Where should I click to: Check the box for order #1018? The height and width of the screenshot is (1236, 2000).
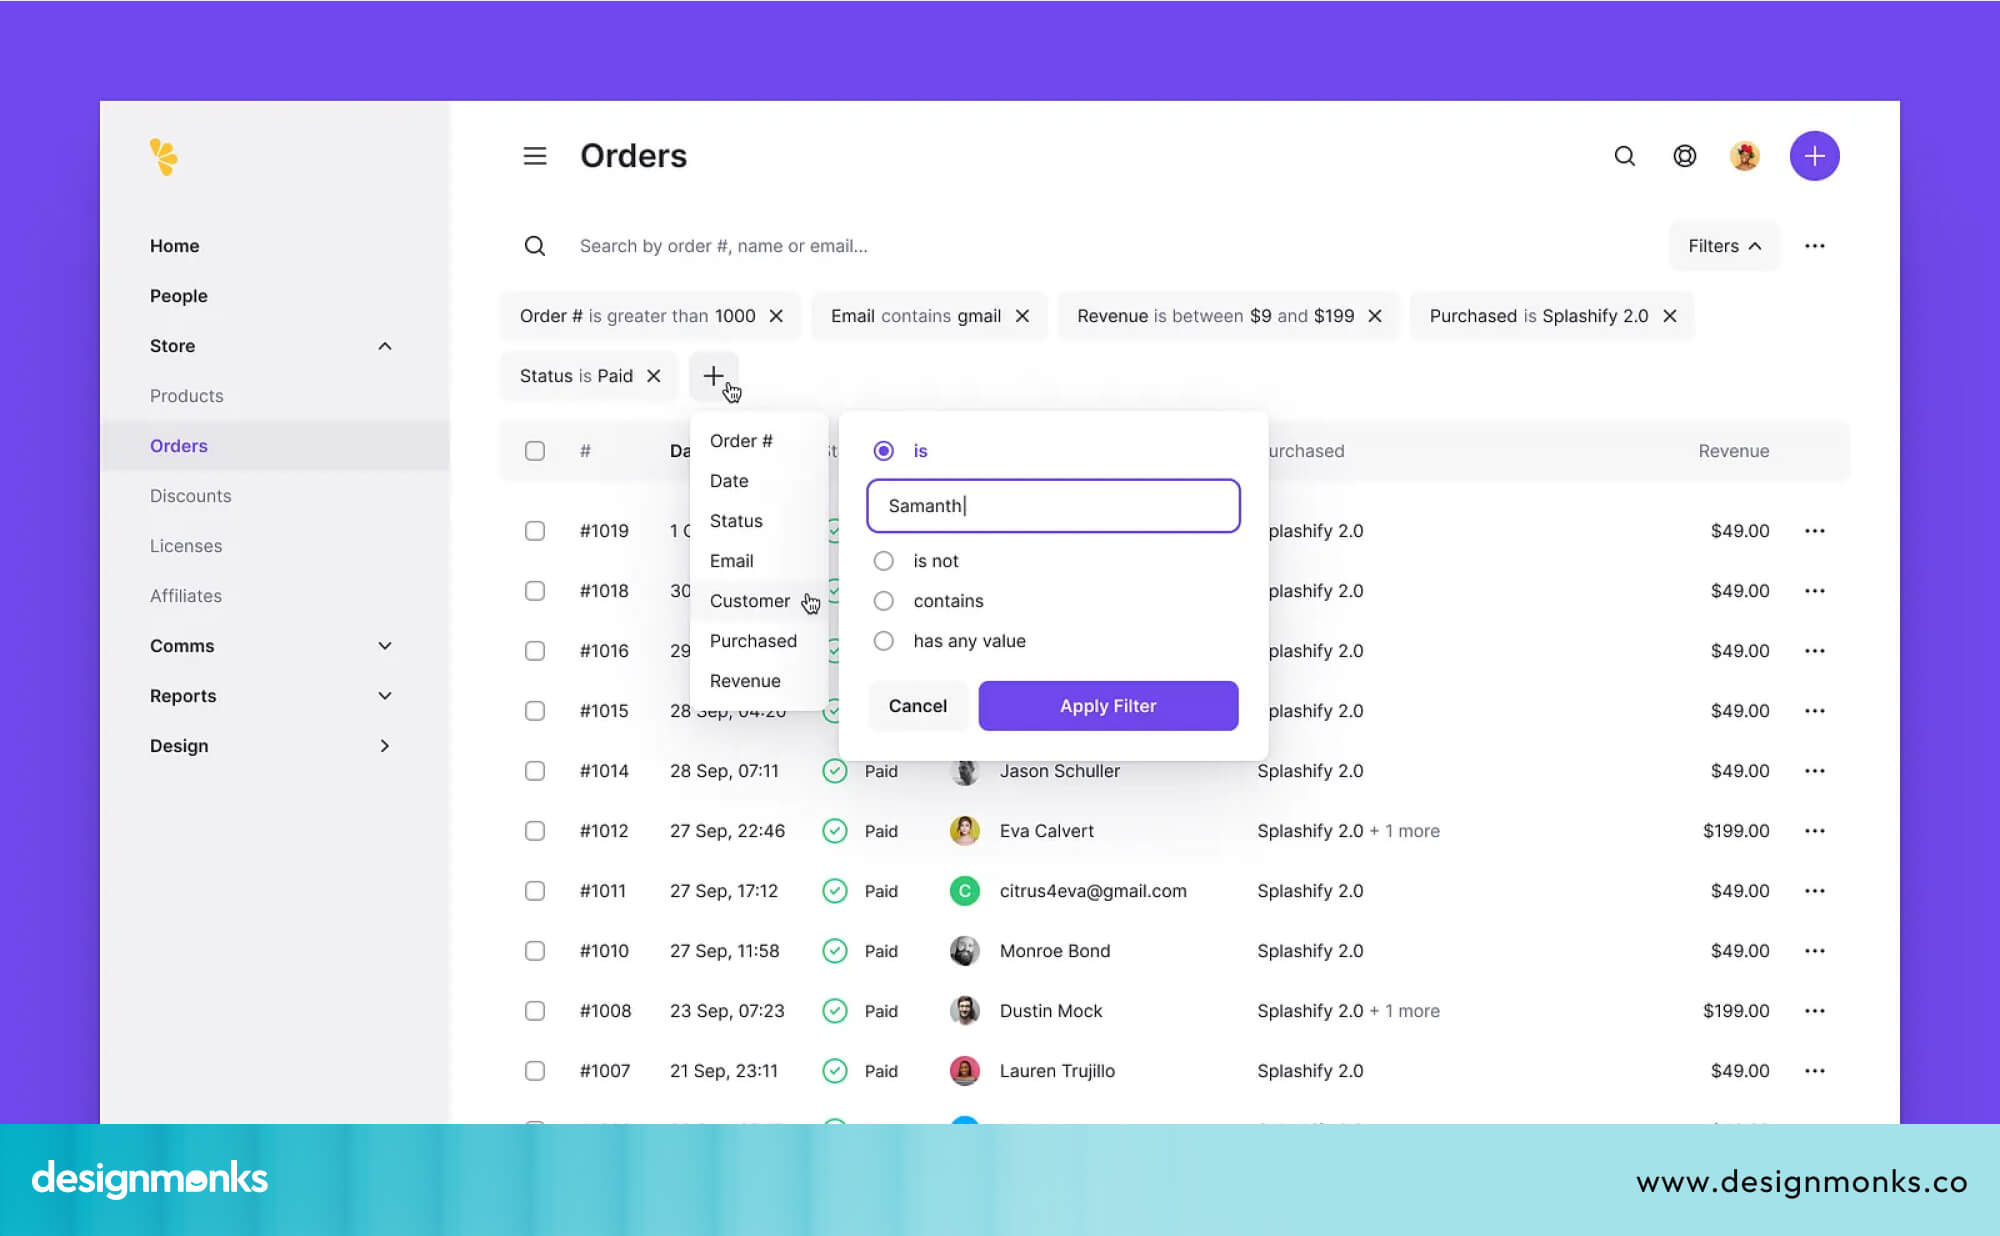pyautogui.click(x=535, y=591)
